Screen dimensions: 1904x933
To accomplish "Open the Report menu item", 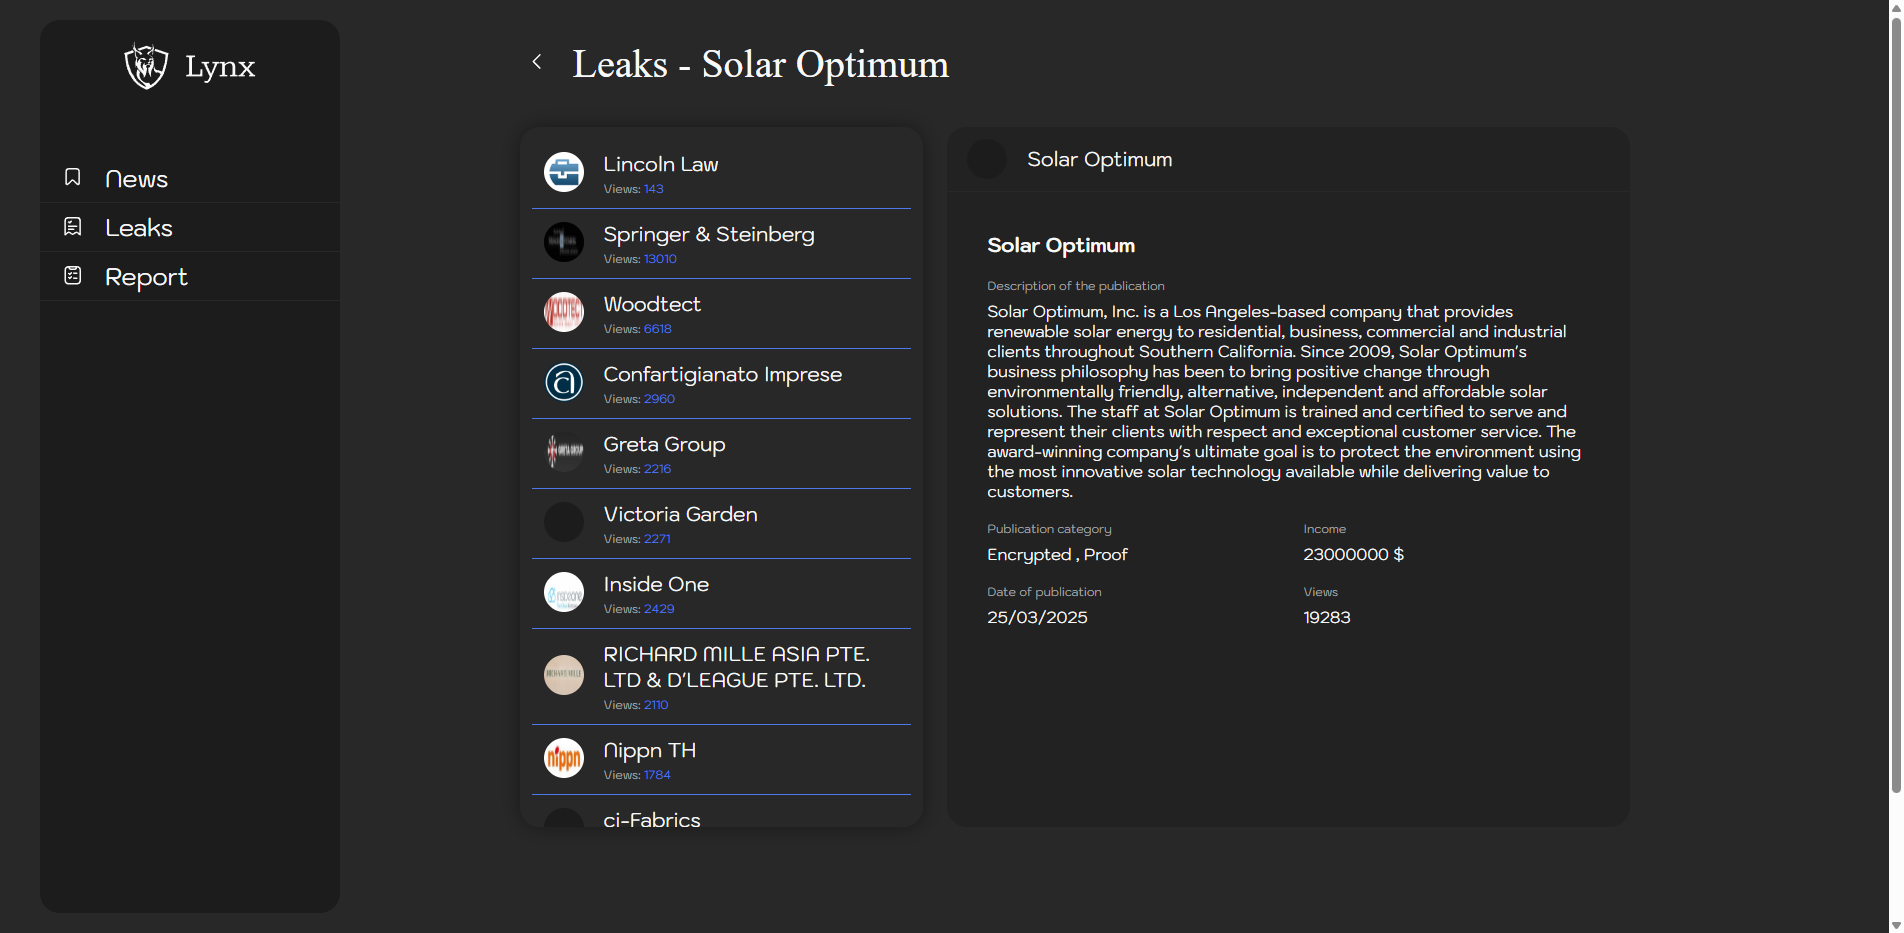I will (x=146, y=277).
